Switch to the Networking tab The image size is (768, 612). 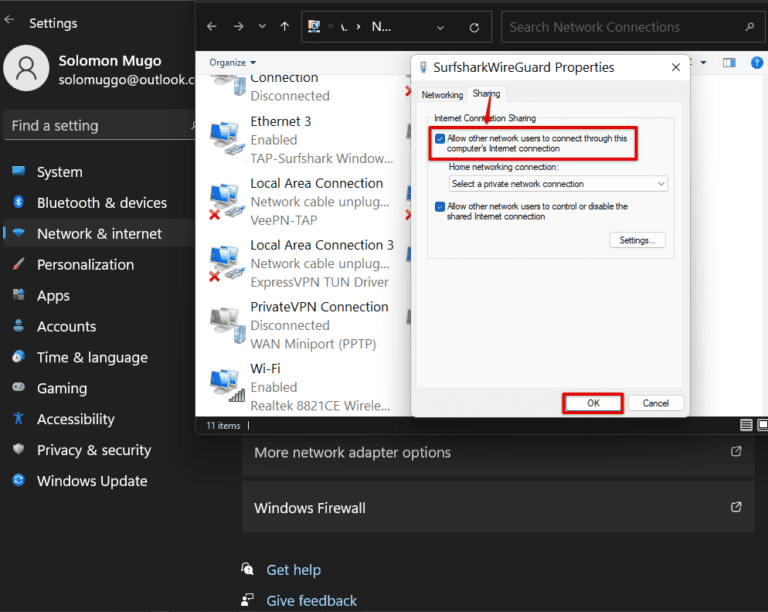click(442, 95)
